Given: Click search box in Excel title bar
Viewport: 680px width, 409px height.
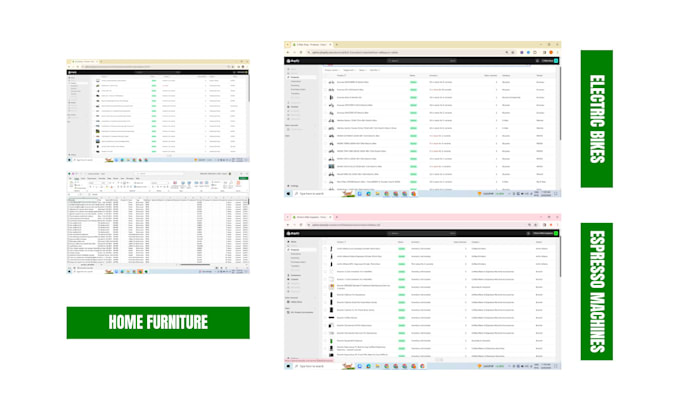Looking at the screenshot, I should click(160, 173).
